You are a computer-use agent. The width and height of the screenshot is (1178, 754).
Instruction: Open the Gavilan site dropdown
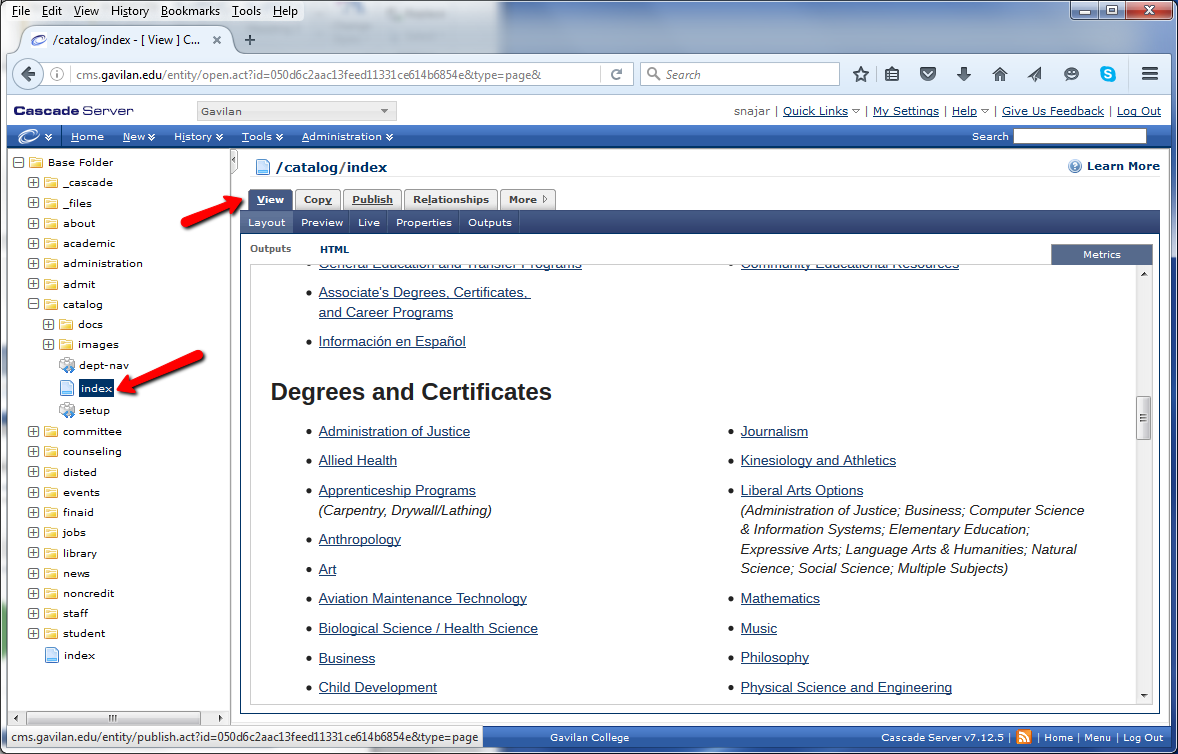[x=296, y=111]
